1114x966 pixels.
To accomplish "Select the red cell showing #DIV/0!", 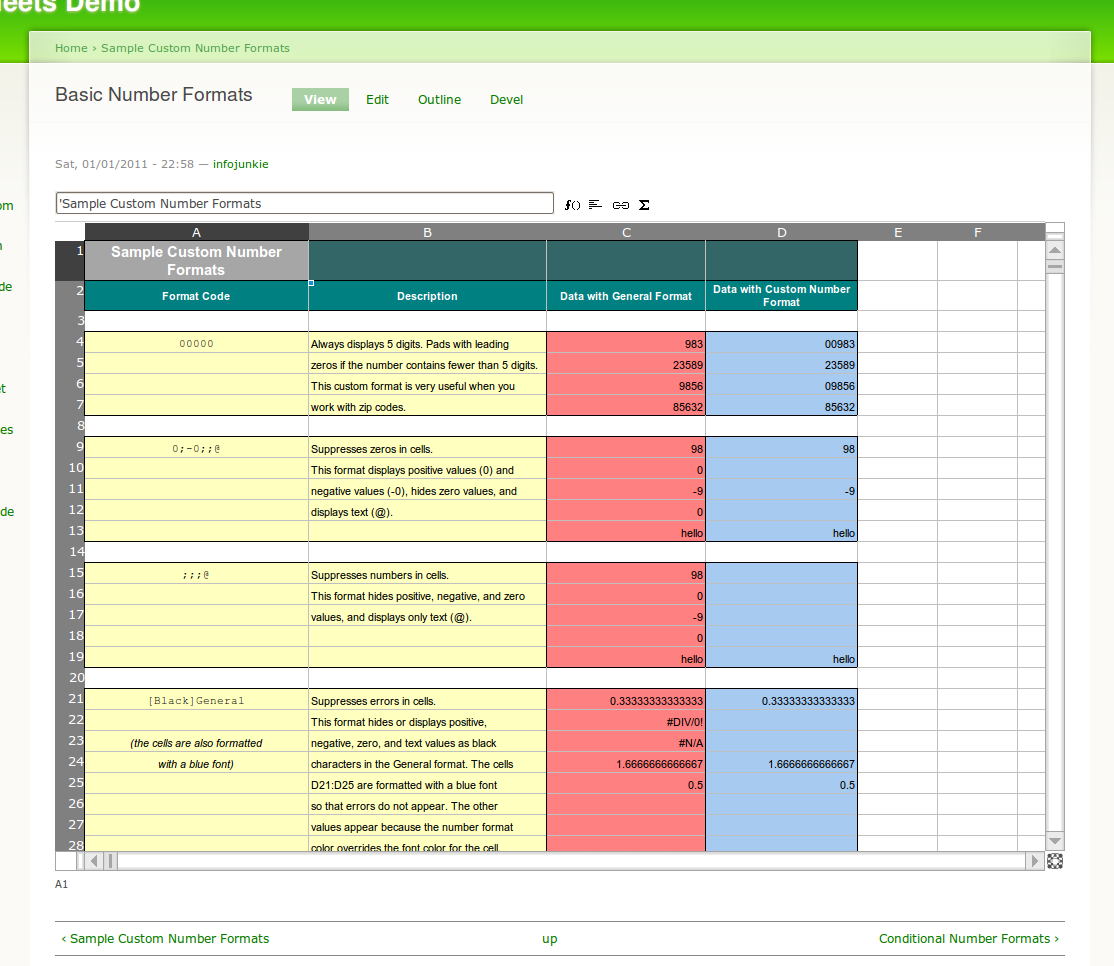I will [x=626, y=722].
